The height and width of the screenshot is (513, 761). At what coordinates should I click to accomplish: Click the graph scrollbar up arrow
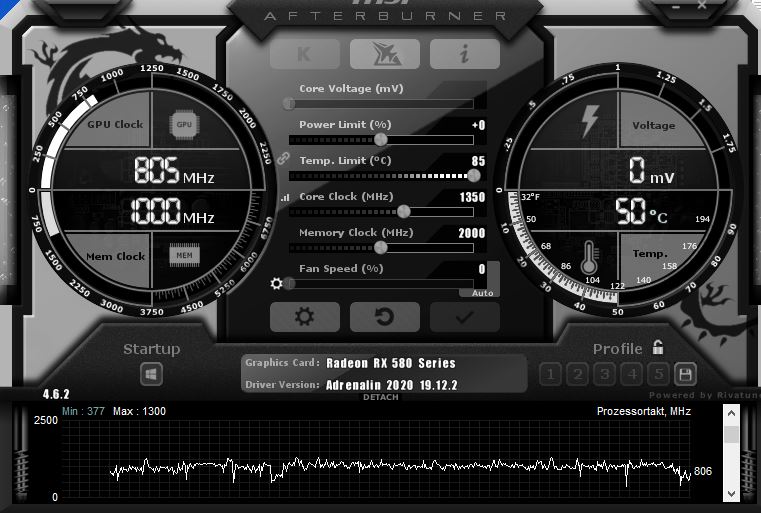pos(731,414)
